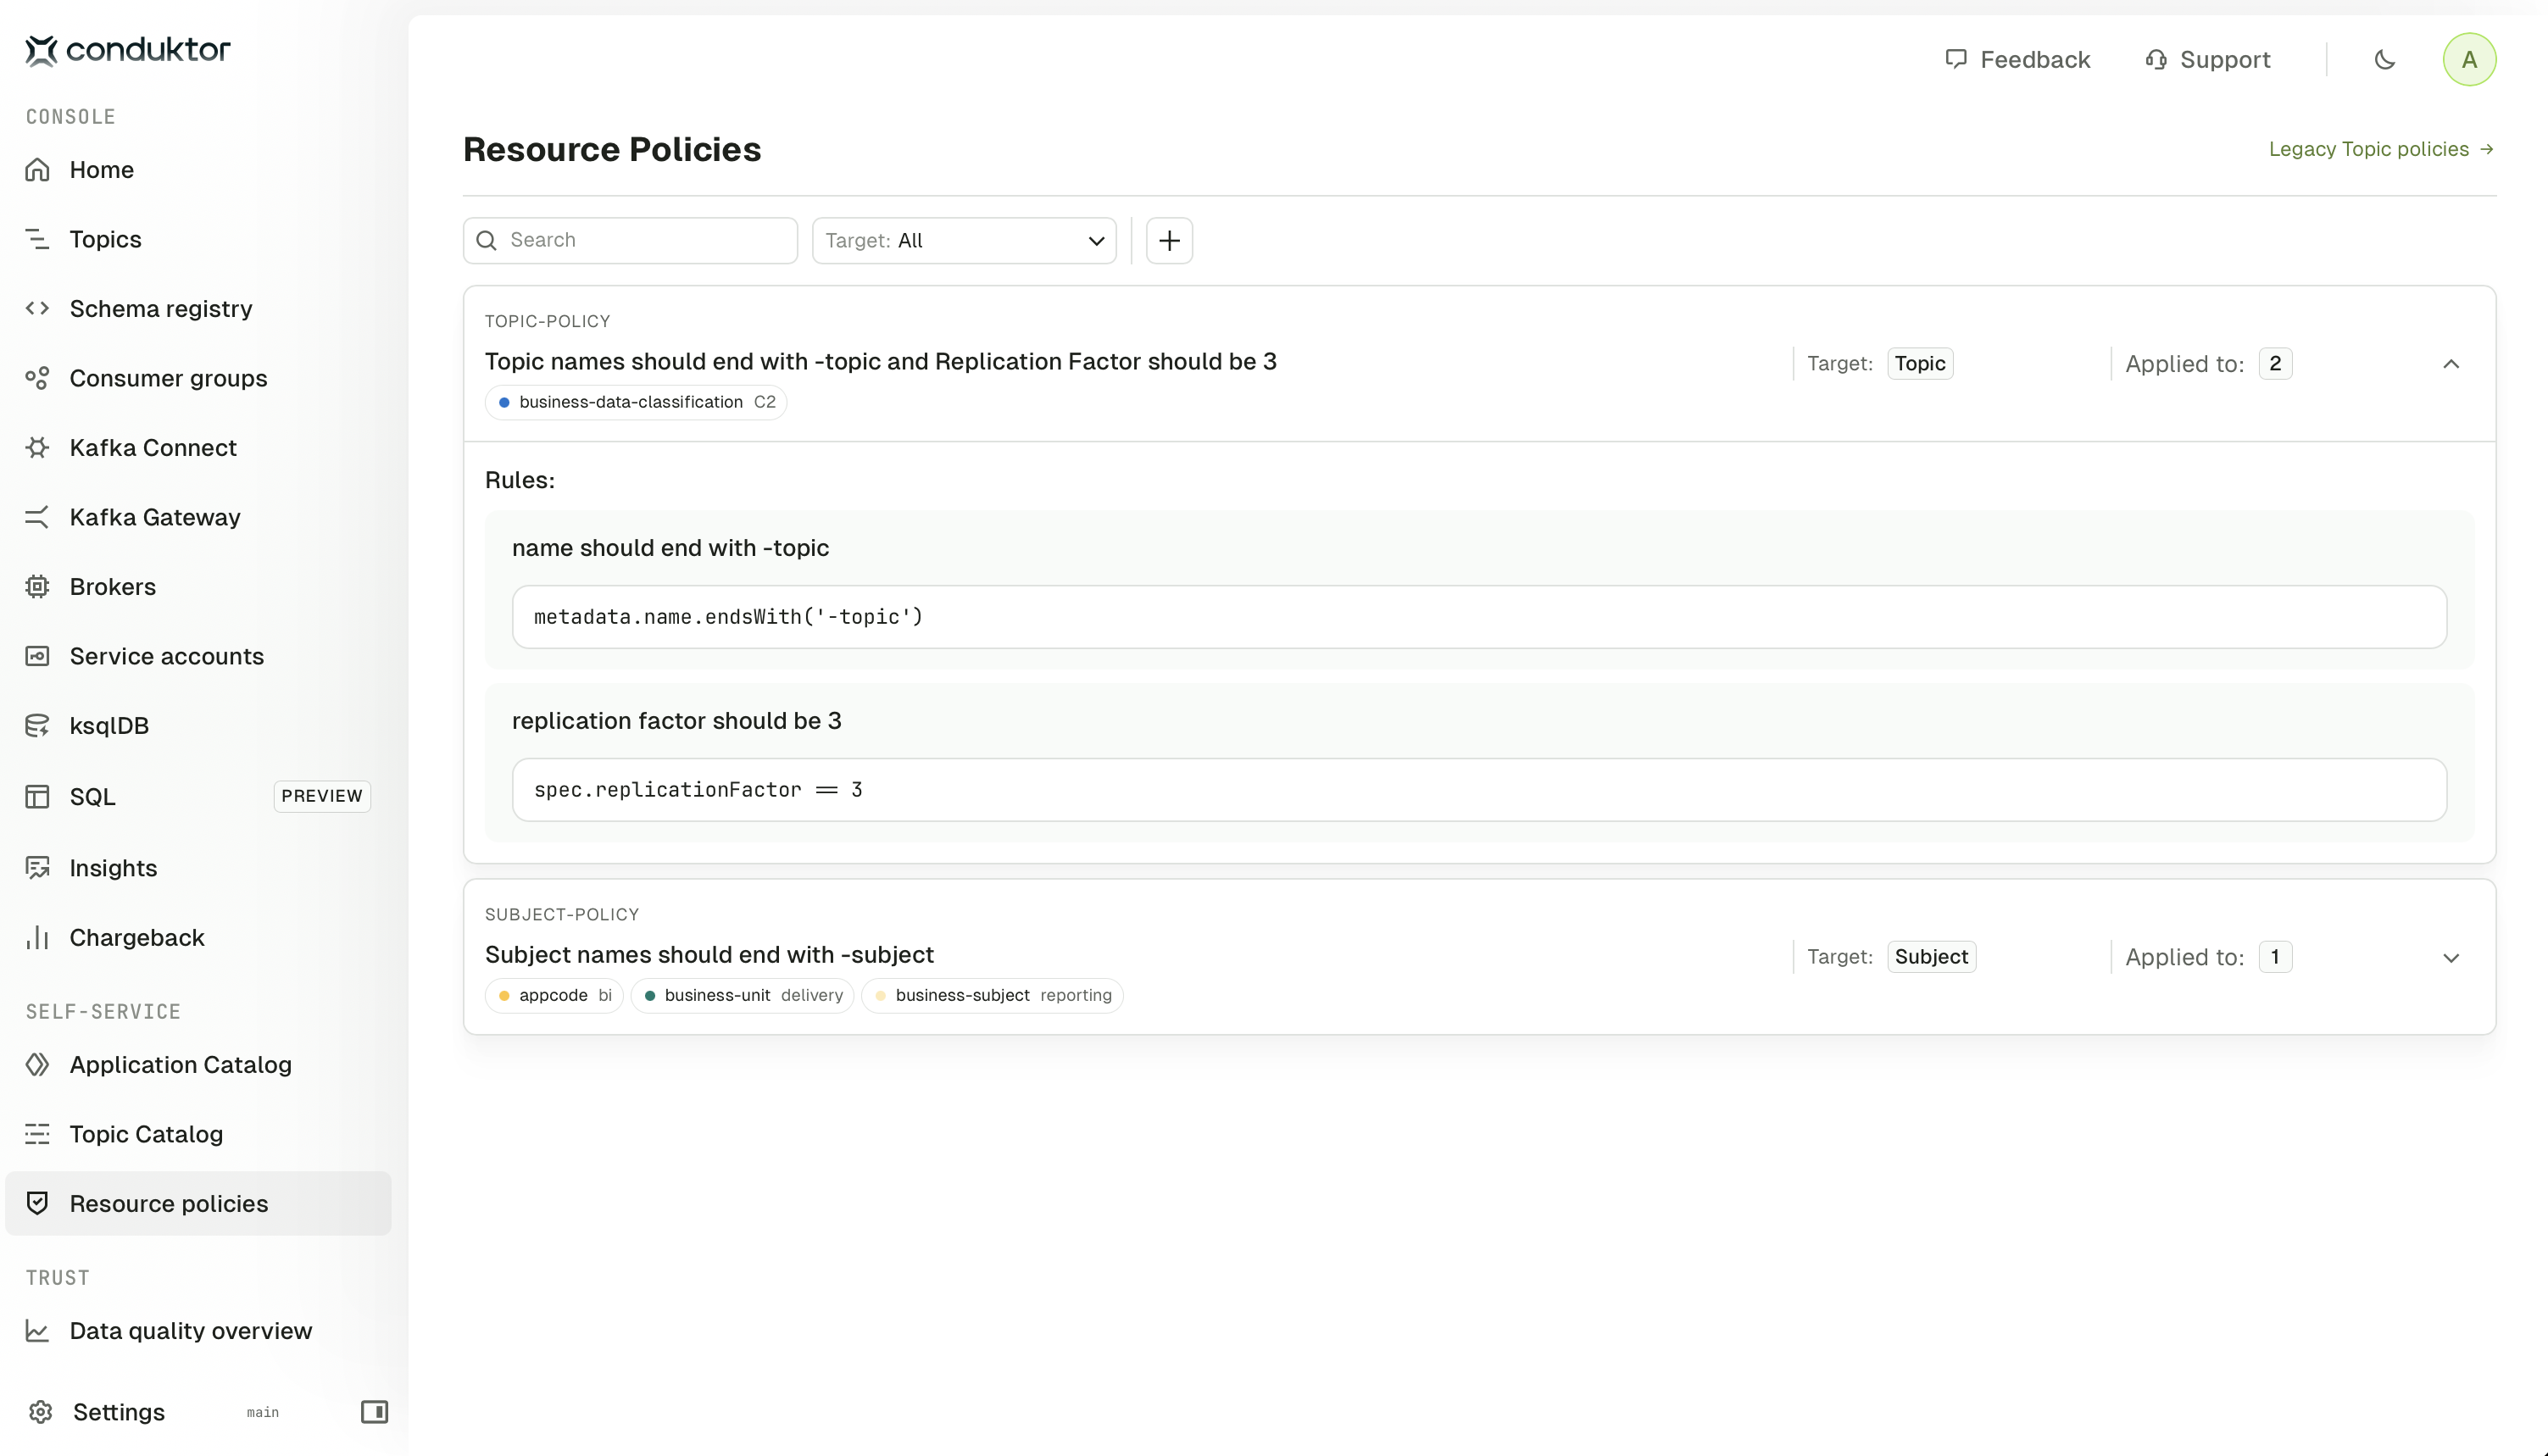Viewport: 2548px width, 1456px height.
Task: Click the Support headset icon
Action: tap(2156, 59)
